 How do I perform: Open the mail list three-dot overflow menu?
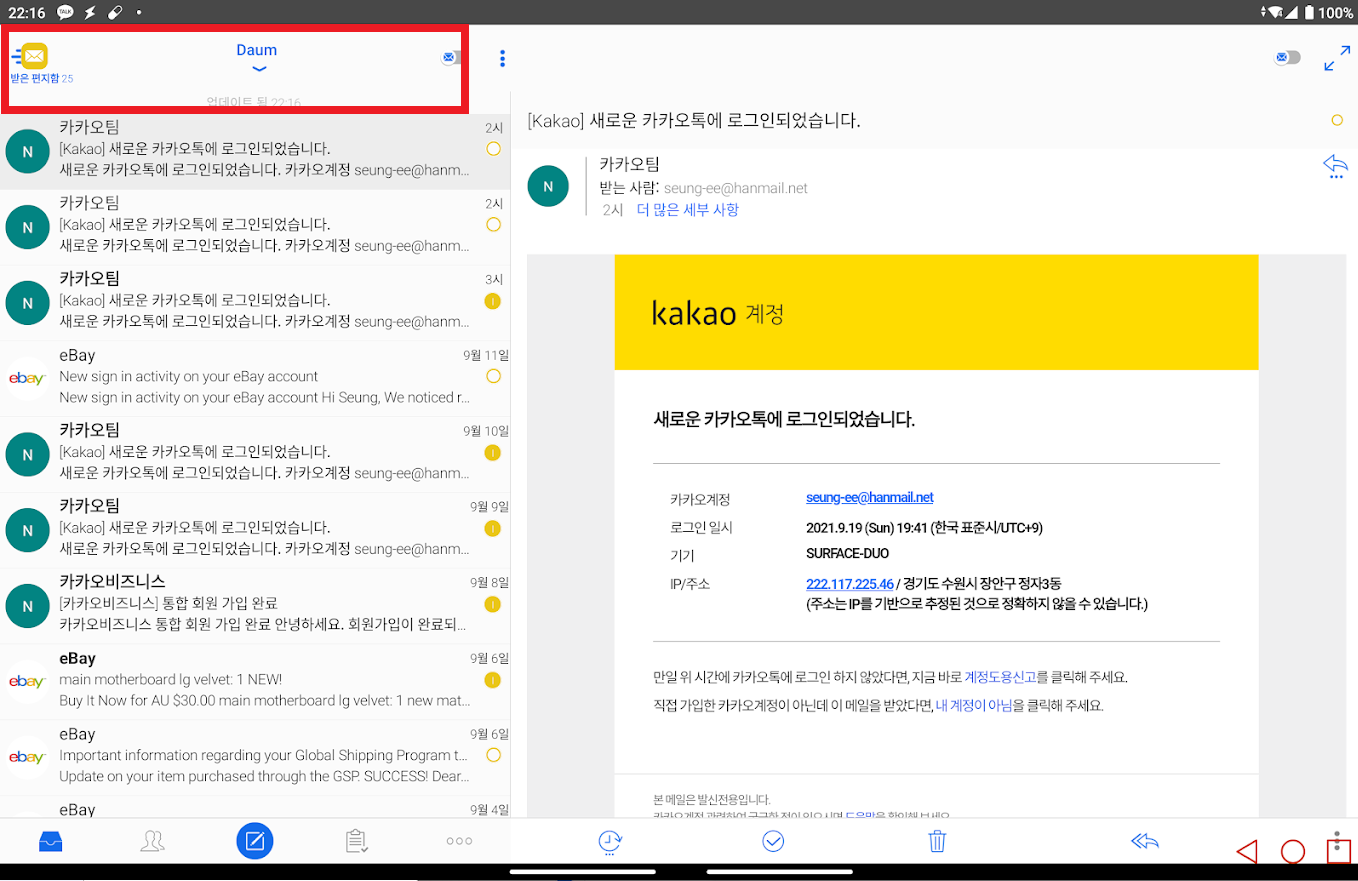[502, 58]
